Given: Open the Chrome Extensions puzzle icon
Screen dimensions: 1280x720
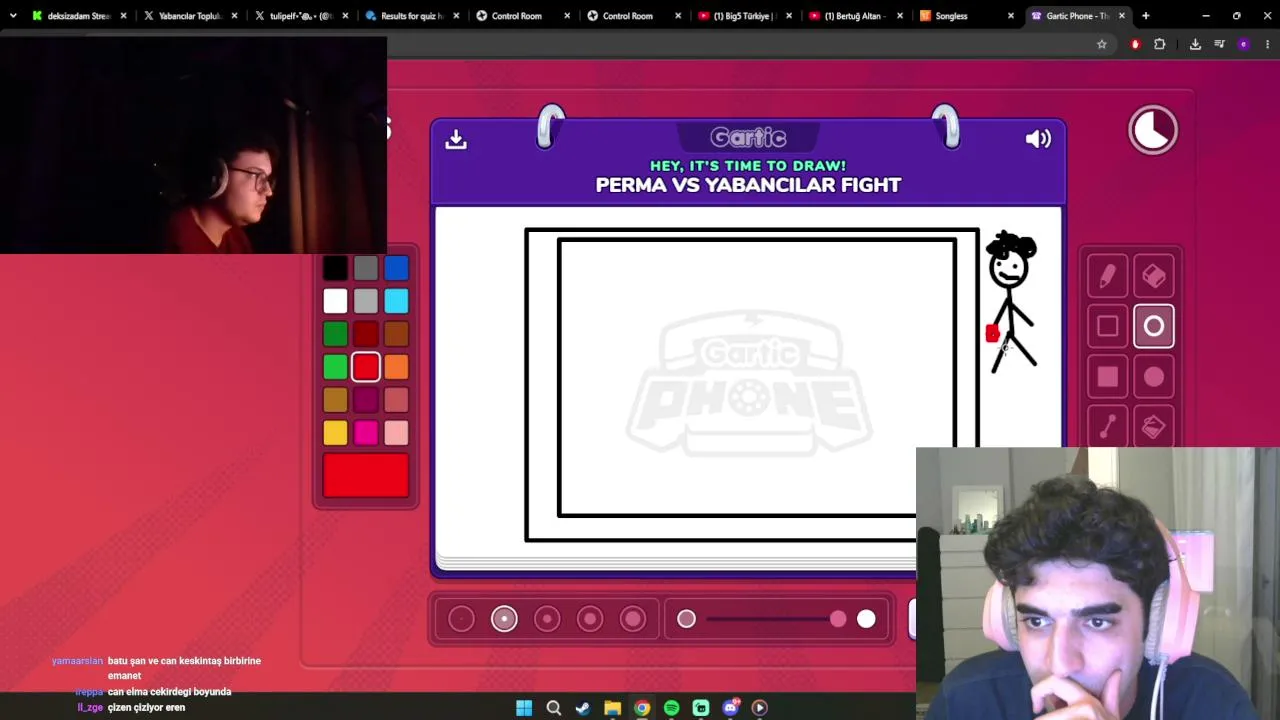Looking at the screenshot, I should click(x=1160, y=44).
